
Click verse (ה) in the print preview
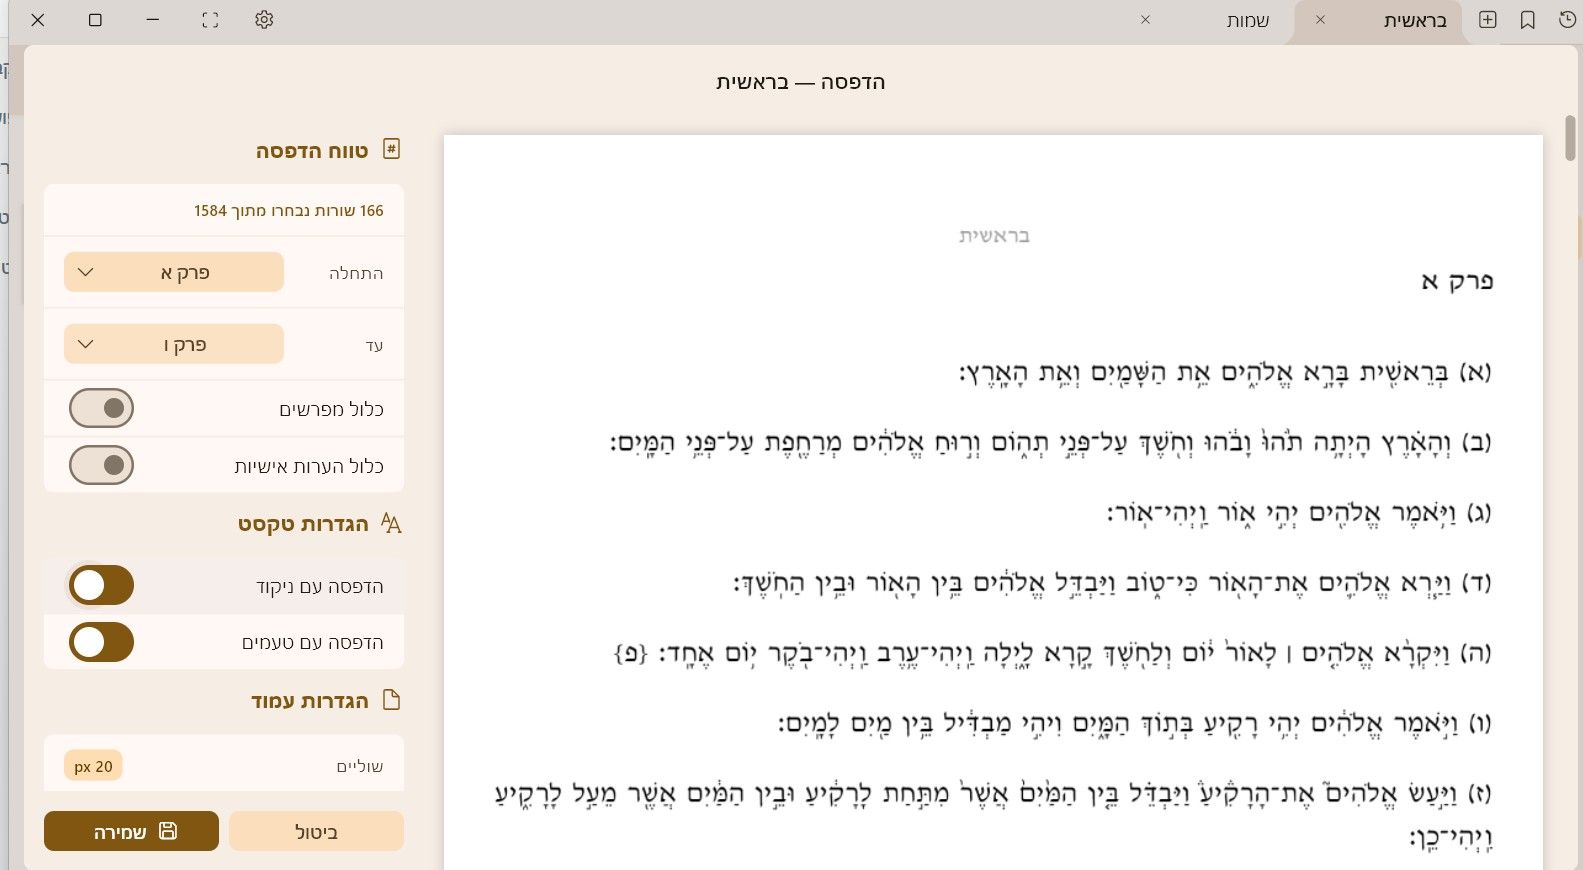[1053, 653]
